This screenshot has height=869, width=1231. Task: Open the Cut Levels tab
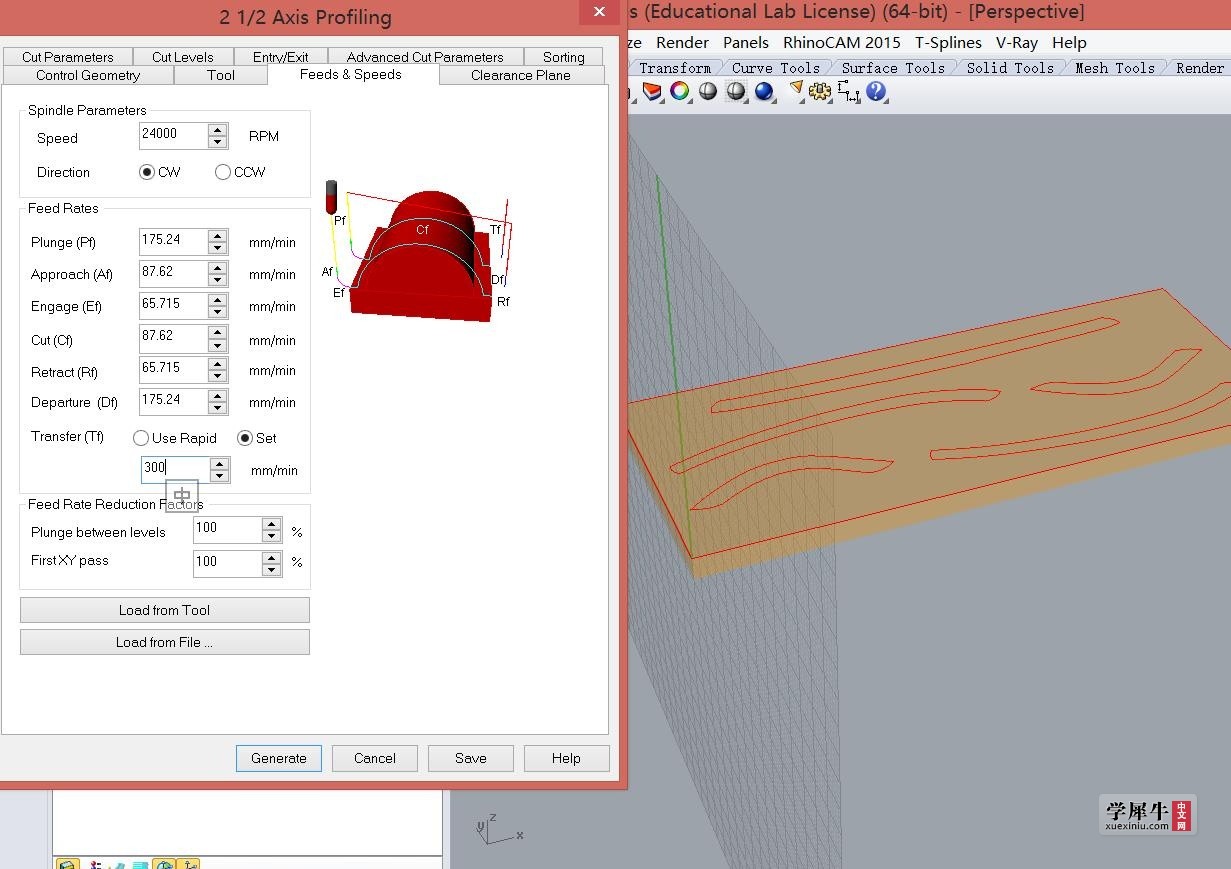click(x=183, y=57)
